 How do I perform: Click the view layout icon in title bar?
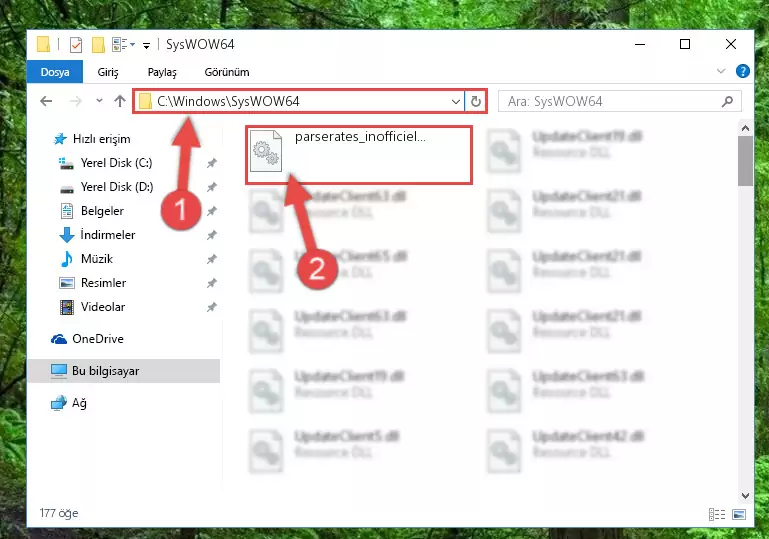click(123, 45)
